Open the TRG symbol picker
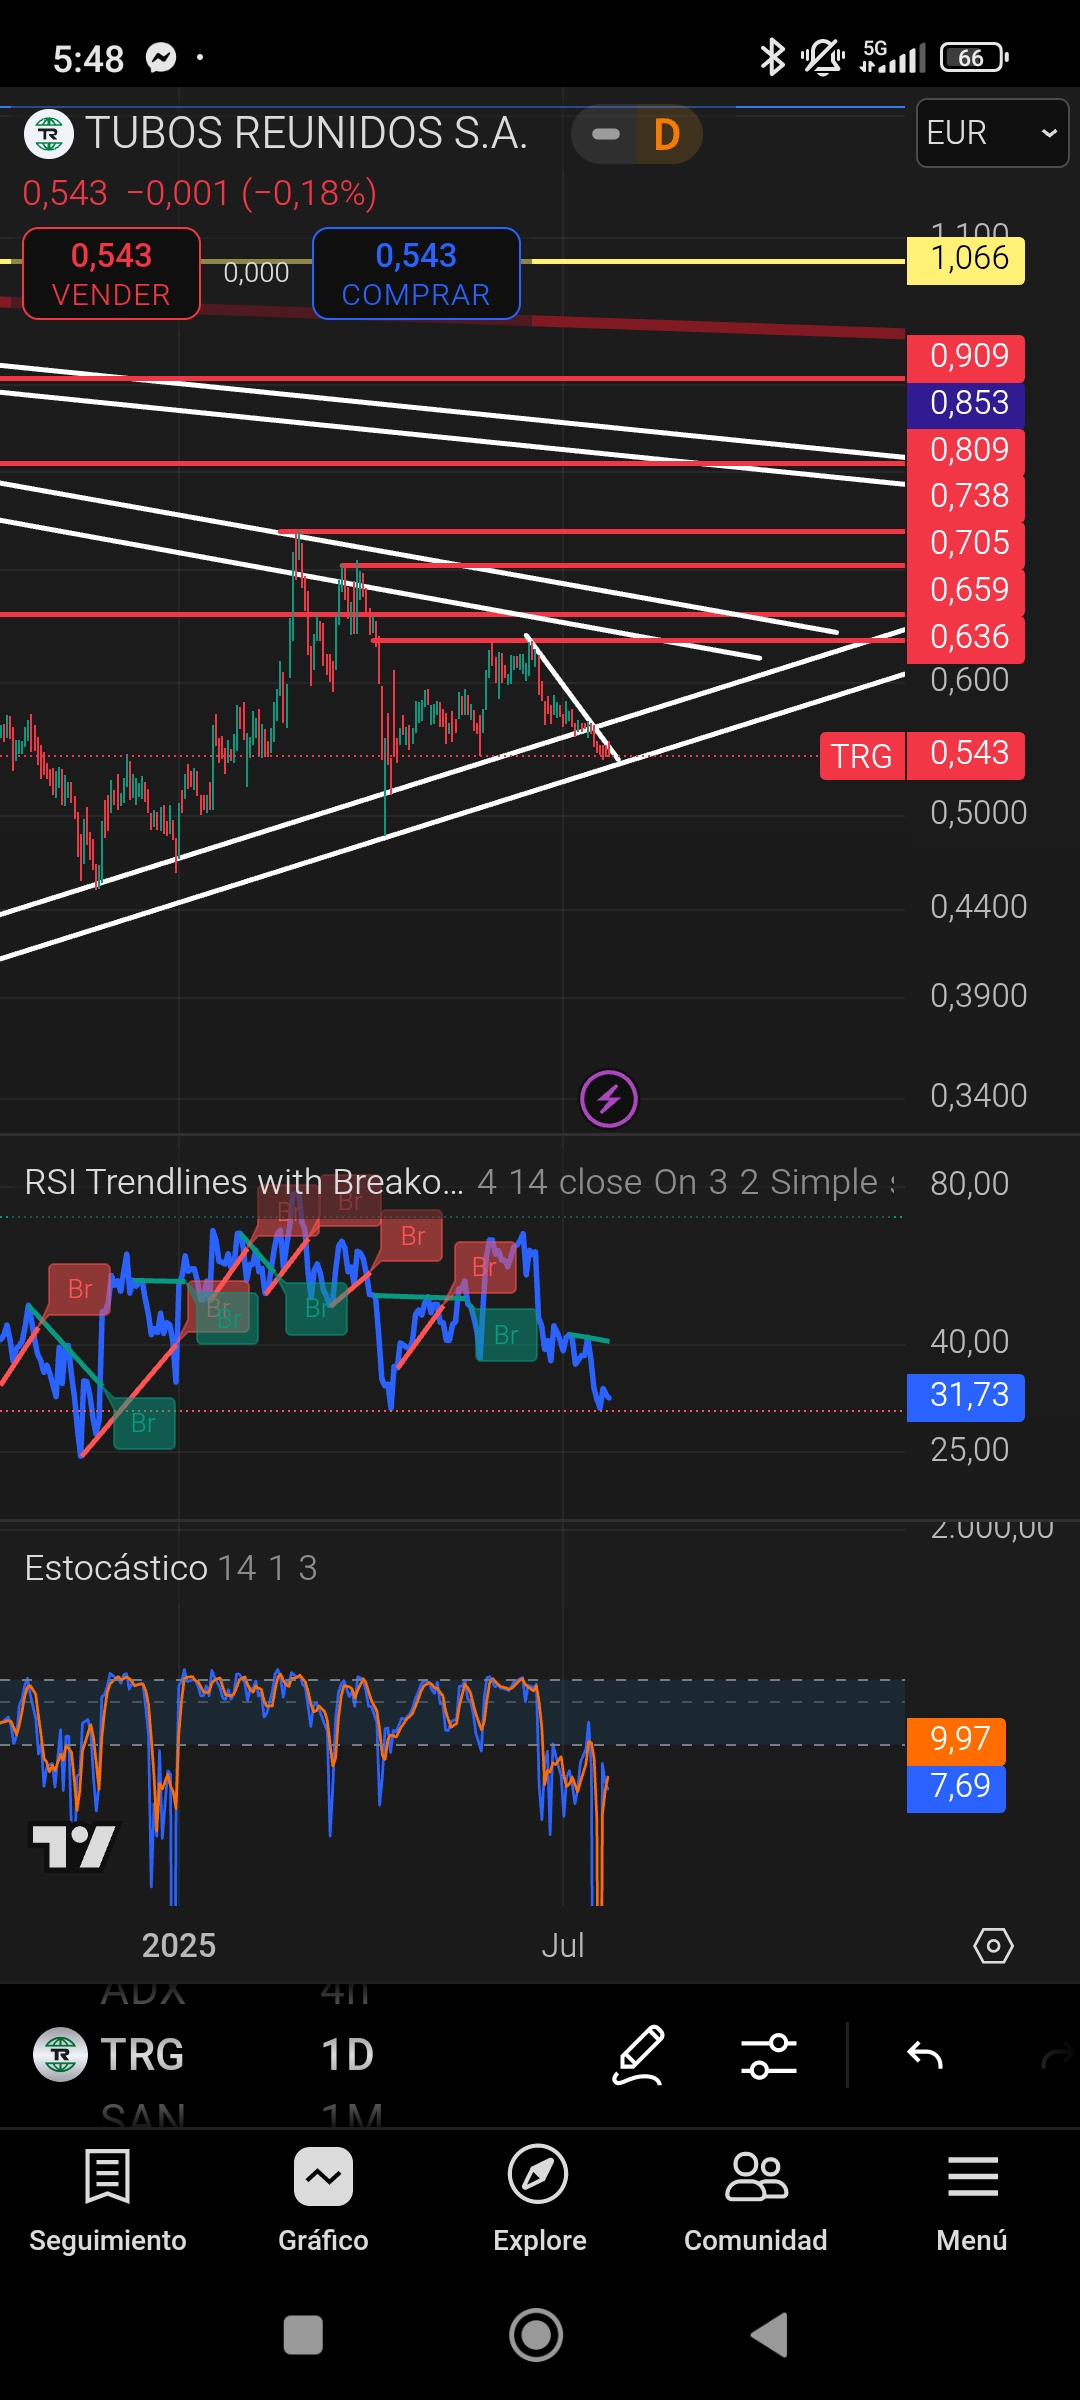 point(110,2055)
